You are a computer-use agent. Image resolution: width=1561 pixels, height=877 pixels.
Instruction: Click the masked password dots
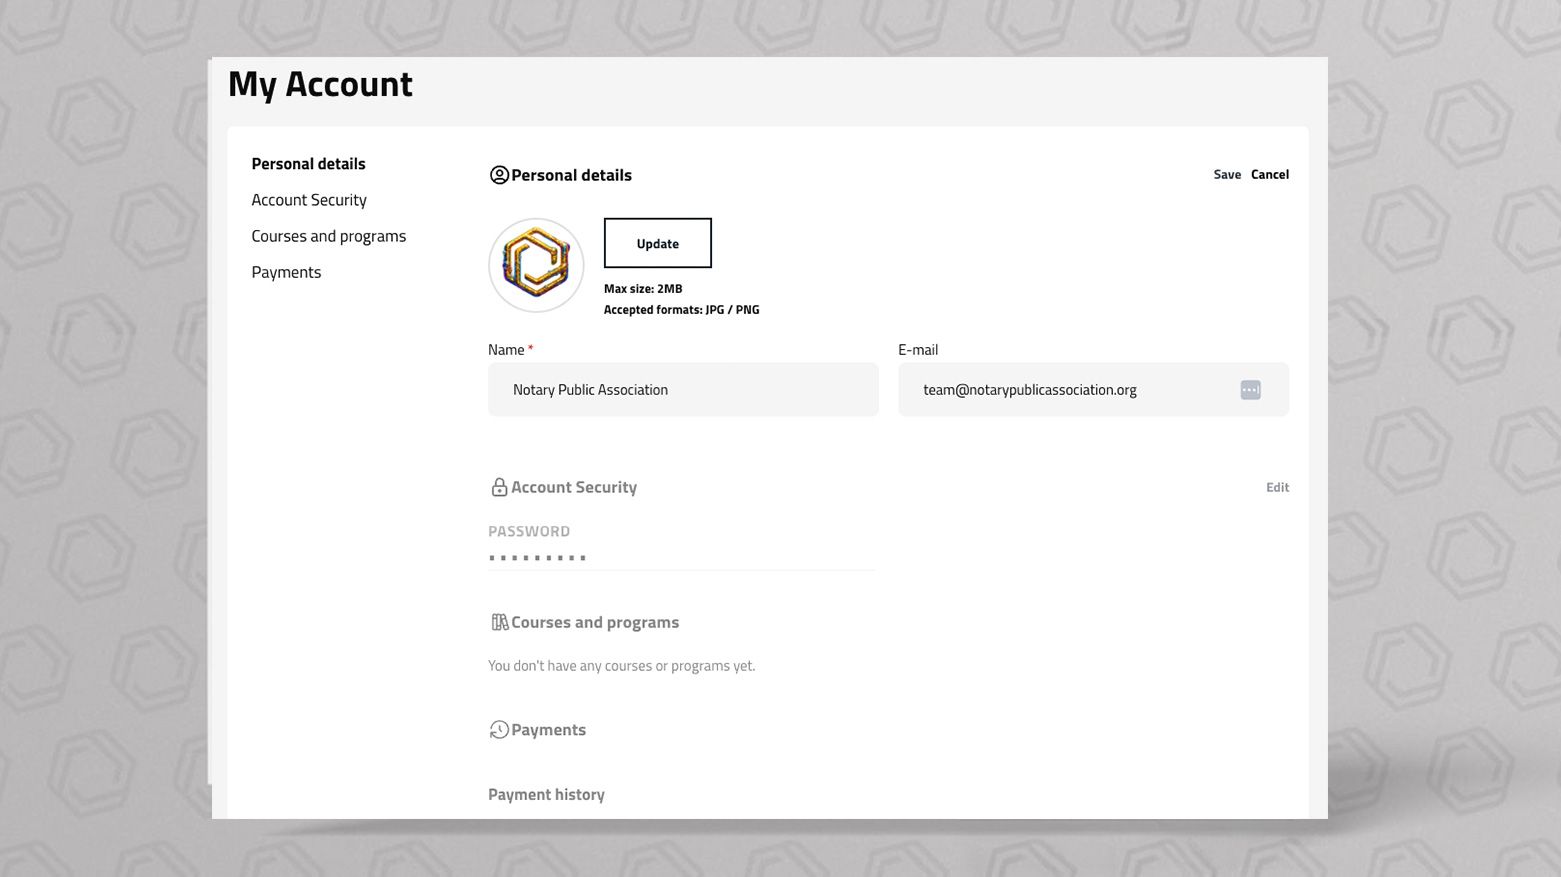point(538,557)
